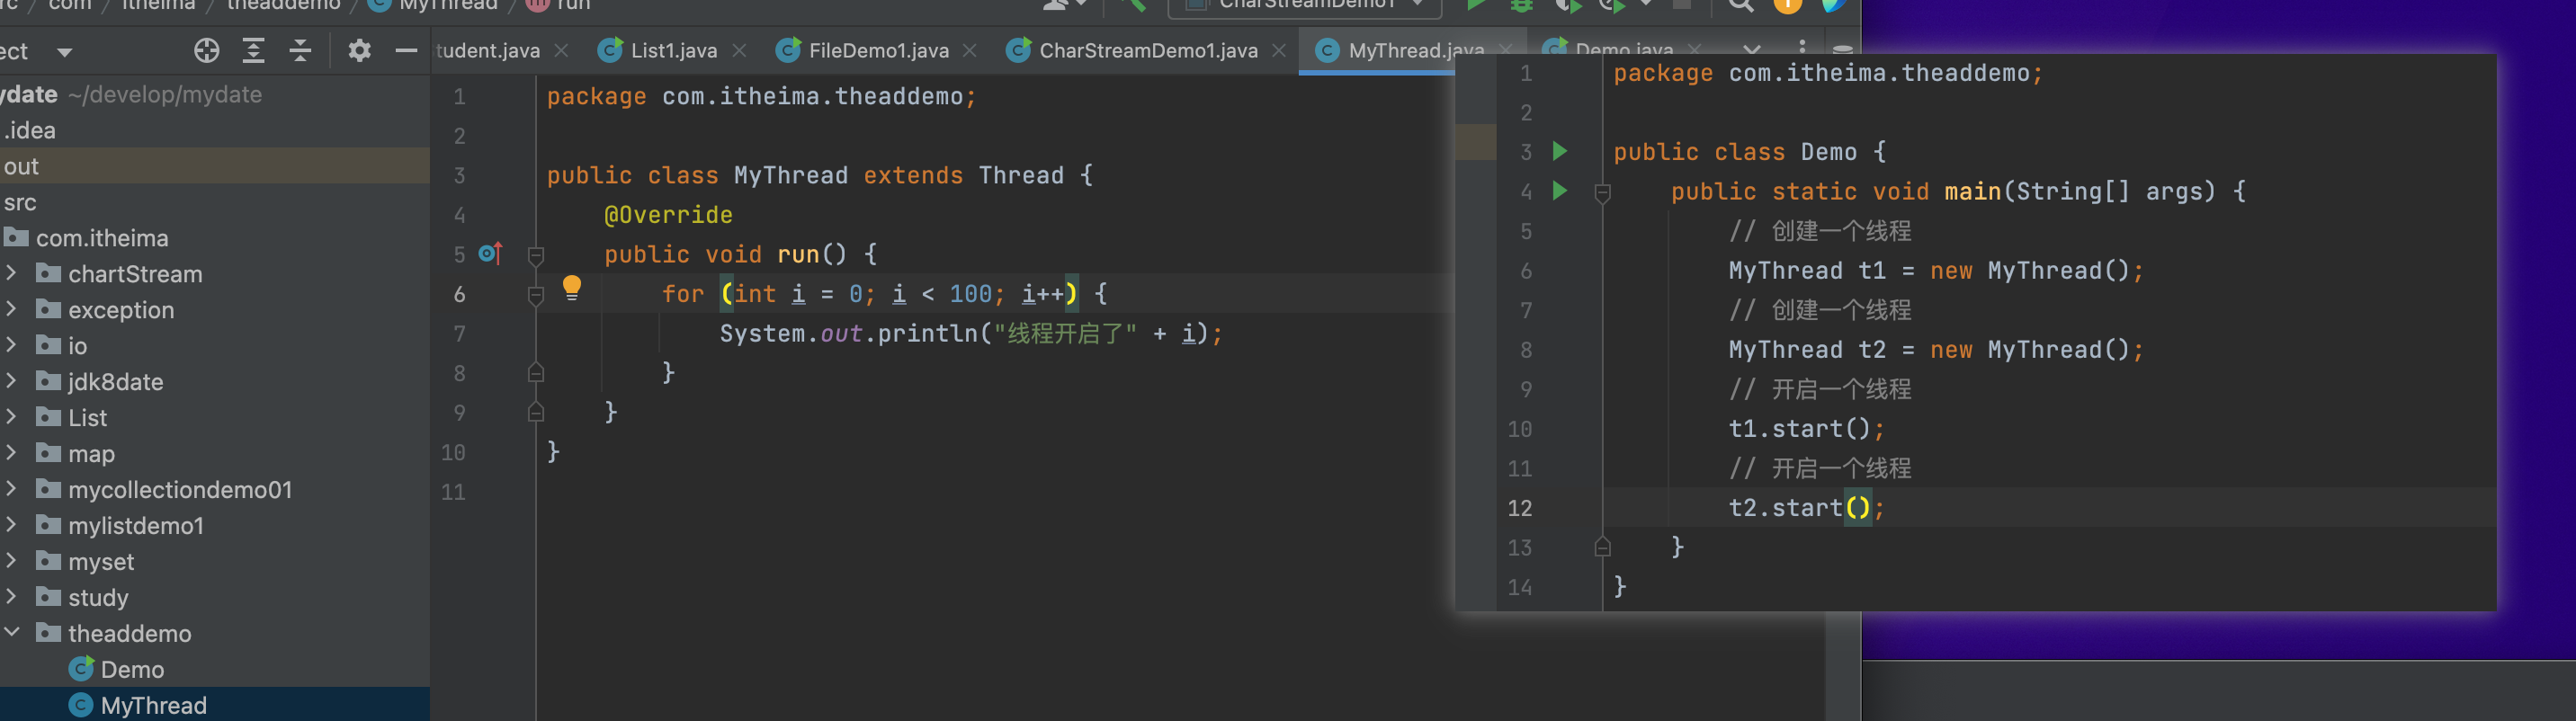Click the override gutter icon on line 5

tap(490, 254)
